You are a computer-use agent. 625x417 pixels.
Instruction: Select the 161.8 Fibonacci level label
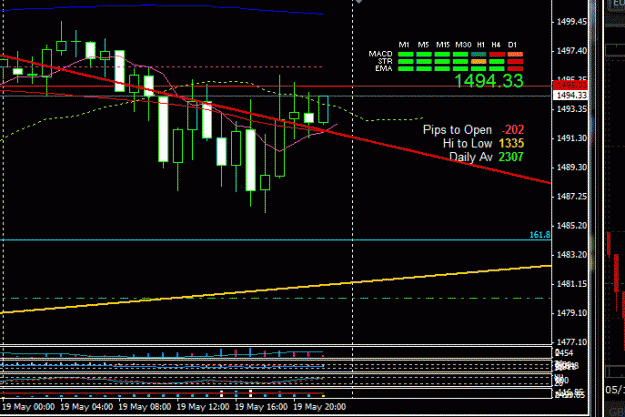540,235
